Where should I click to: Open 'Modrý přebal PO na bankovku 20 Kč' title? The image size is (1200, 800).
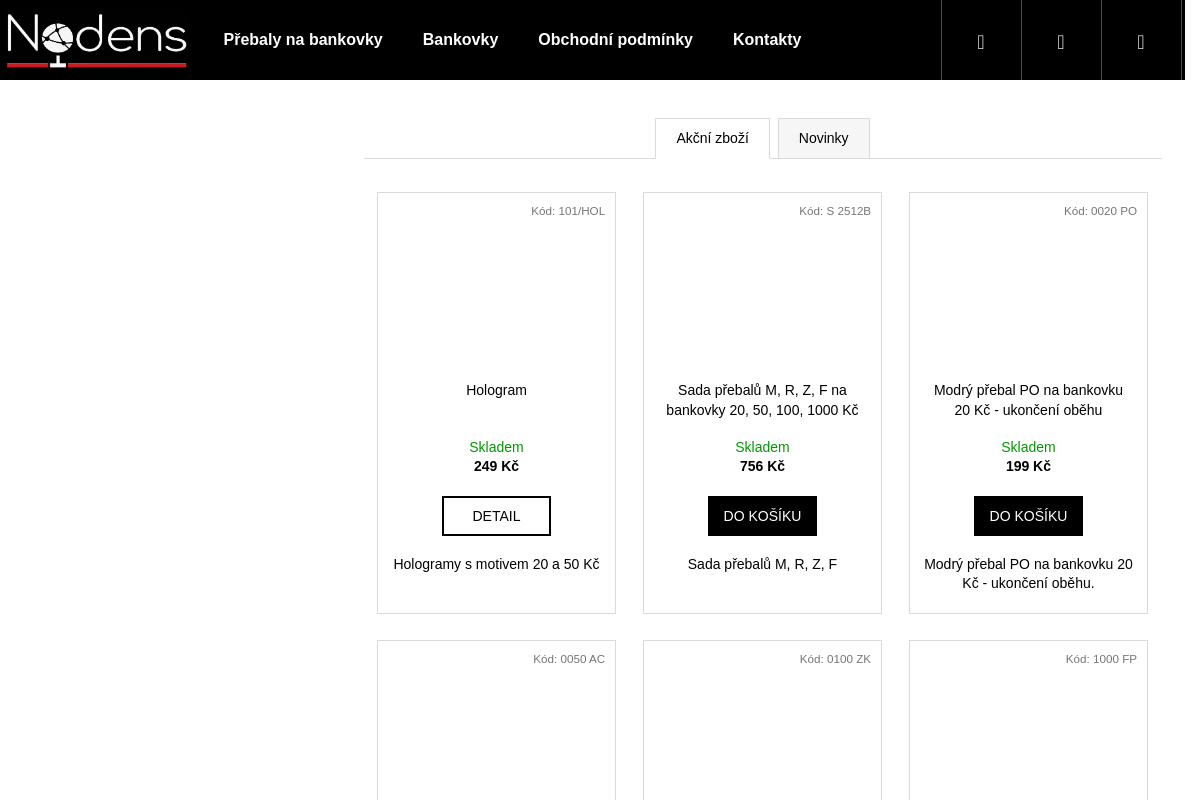[x=1028, y=400]
